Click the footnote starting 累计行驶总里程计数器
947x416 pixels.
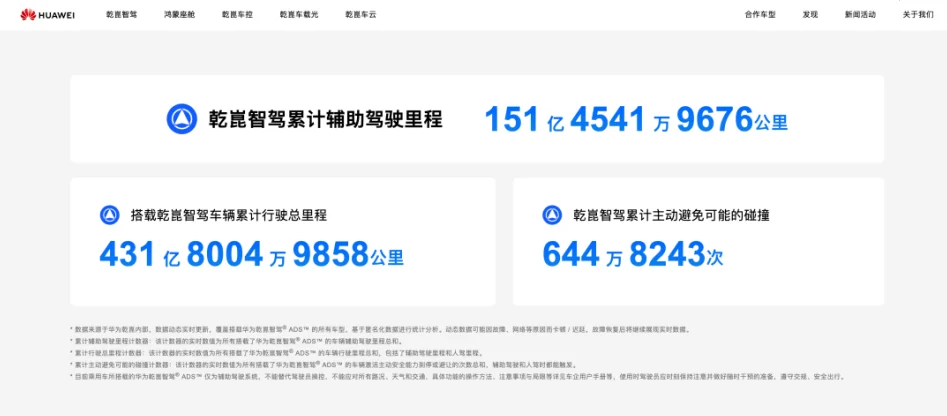277,353
